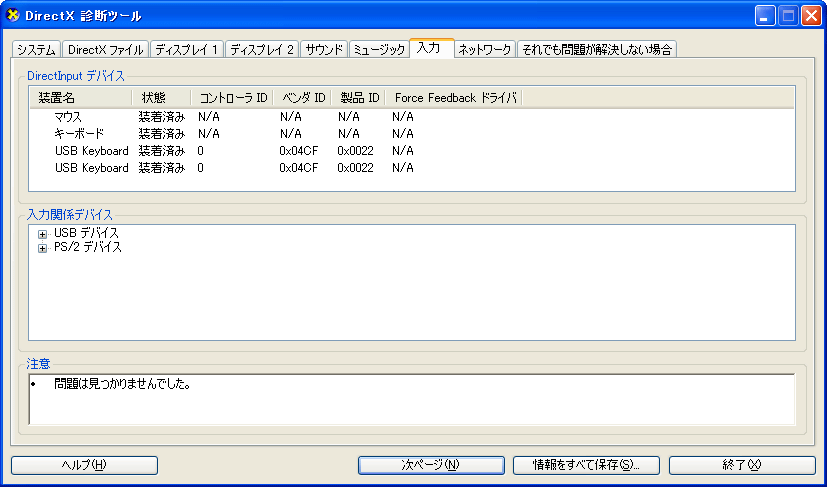The height and width of the screenshot is (487, 827).
Task: Open それでも問題が解決しない場合 tab
Action: pyautogui.click(x=596, y=49)
